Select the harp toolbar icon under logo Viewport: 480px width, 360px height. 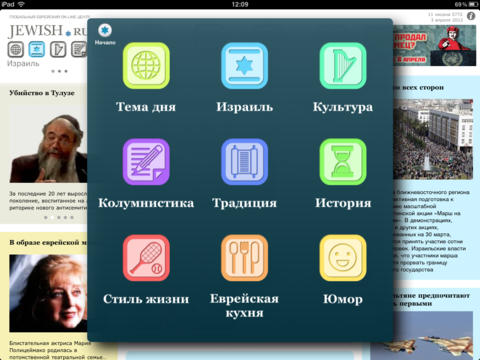tap(58, 49)
